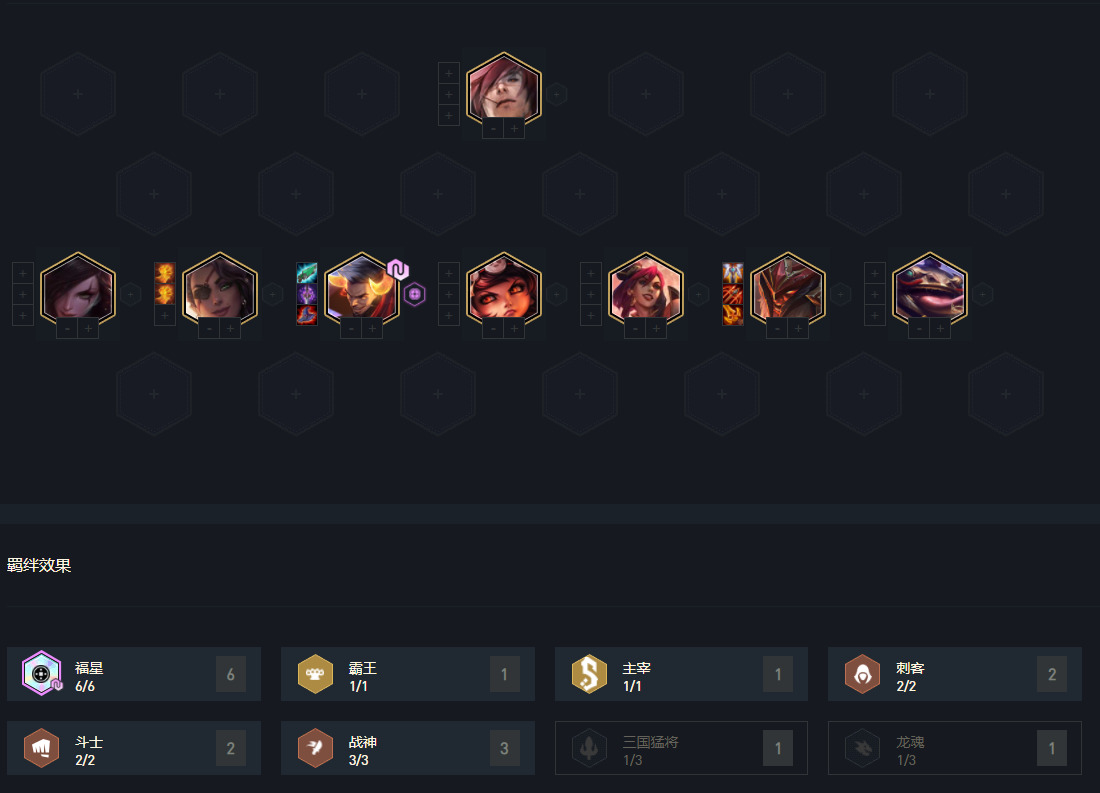1100x793 pixels.
Task: Click the top item icon beside Darius
Action: [307, 273]
